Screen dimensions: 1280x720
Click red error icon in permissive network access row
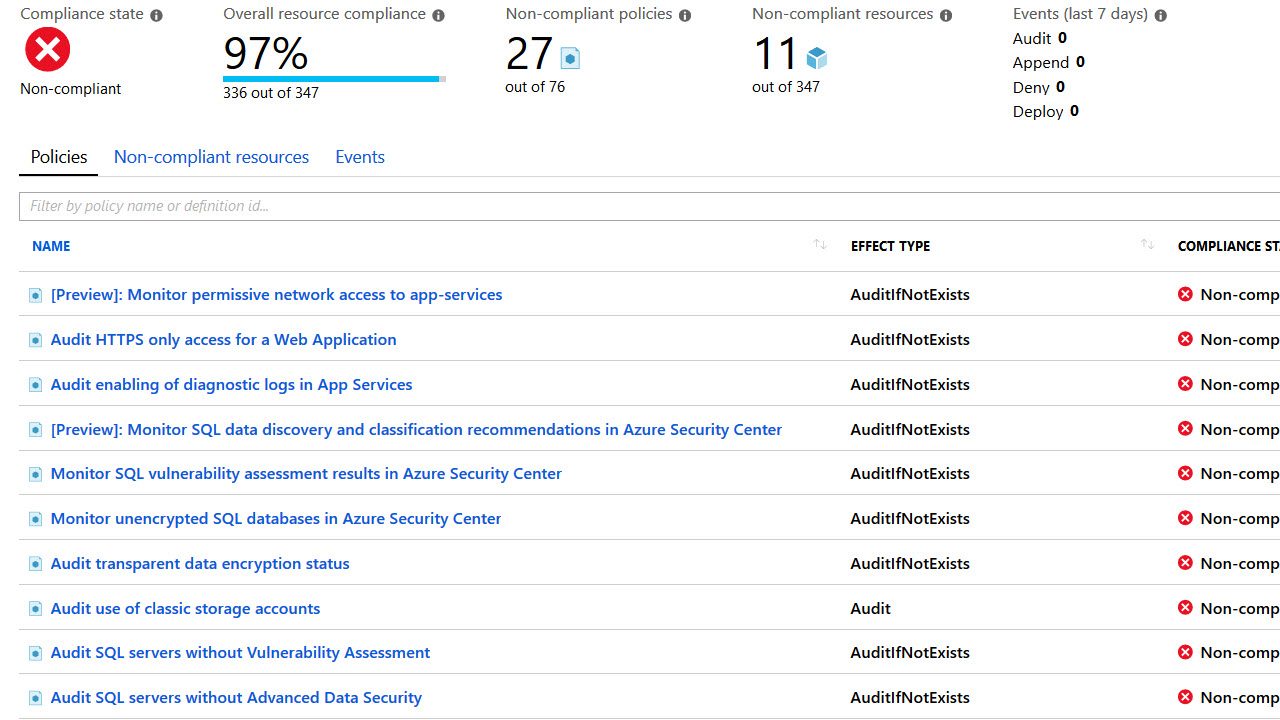pos(1185,294)
